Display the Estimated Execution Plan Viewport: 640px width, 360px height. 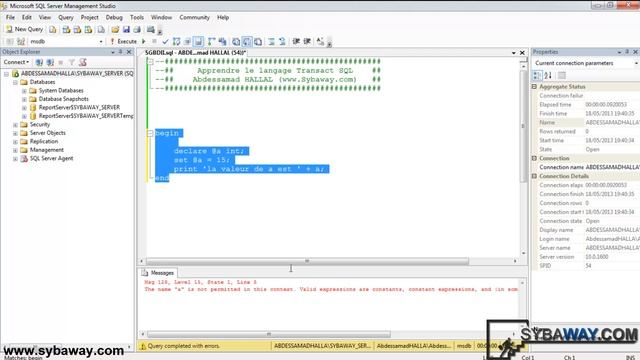176,41
